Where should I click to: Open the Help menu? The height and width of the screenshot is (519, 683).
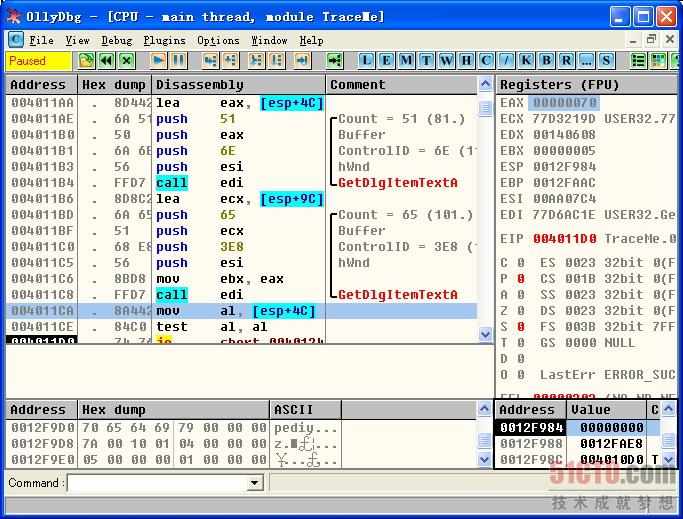(x=311, y=41)
